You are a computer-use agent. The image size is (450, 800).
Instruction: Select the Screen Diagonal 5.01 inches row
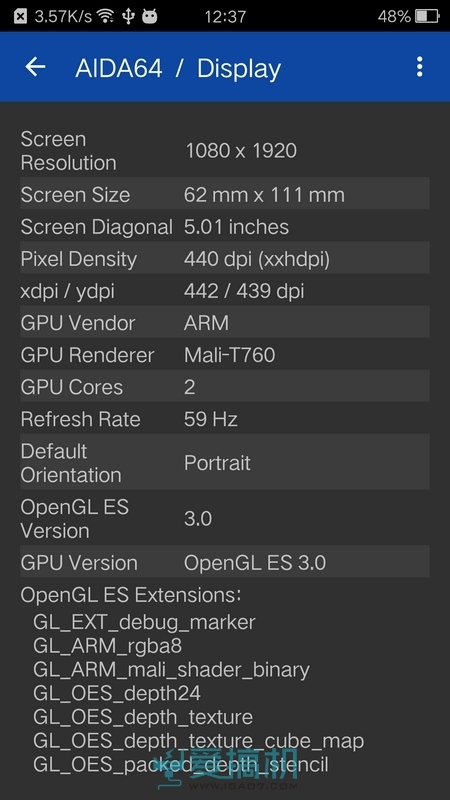[225, 227]
